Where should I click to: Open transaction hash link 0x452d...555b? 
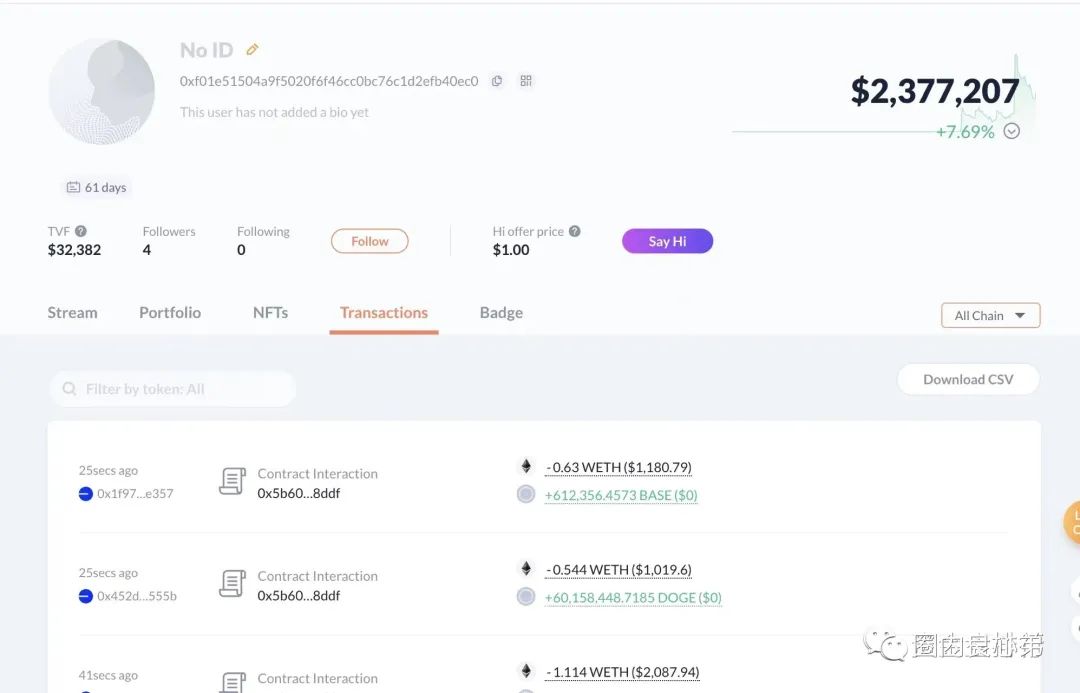tap(137, 596)
